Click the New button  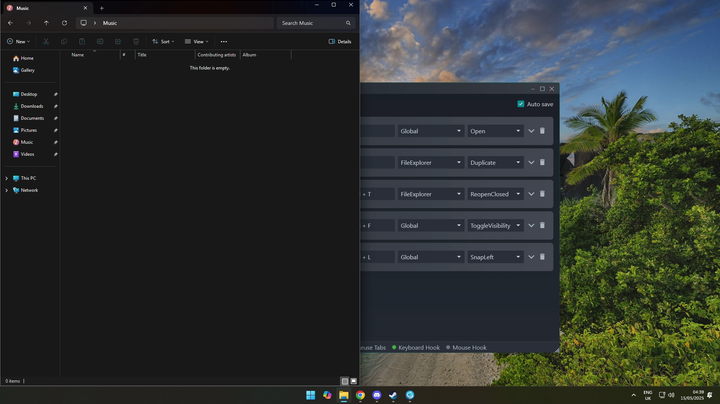(x=18, y=42)
